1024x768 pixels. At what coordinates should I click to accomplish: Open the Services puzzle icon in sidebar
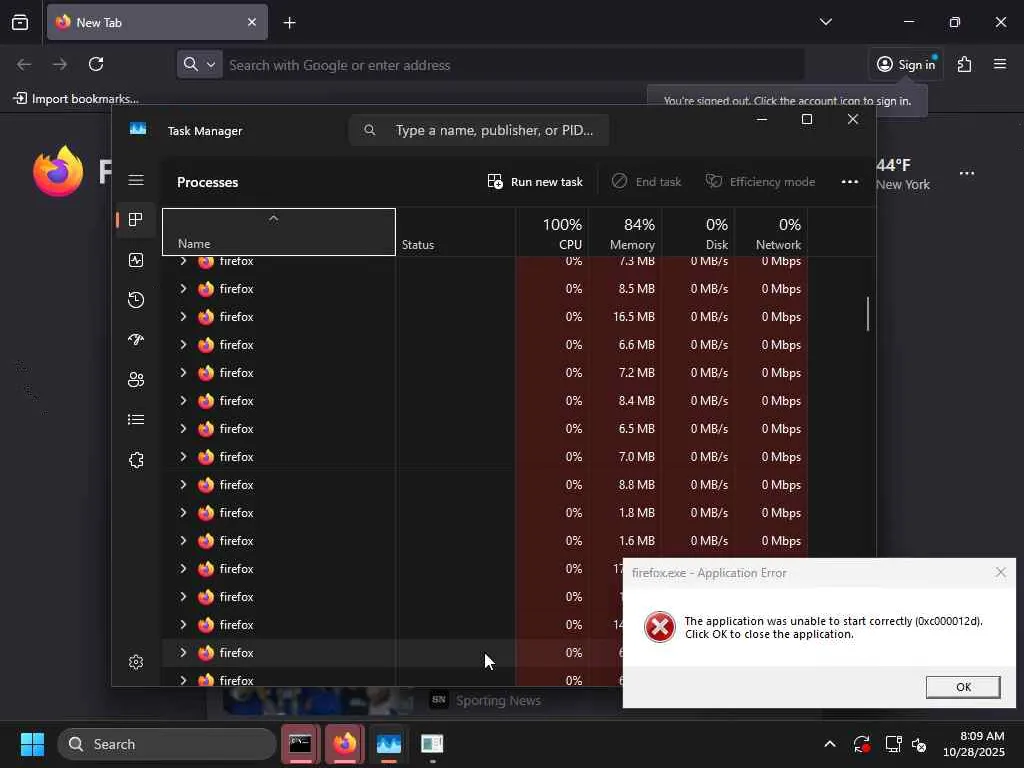[136, 460]
